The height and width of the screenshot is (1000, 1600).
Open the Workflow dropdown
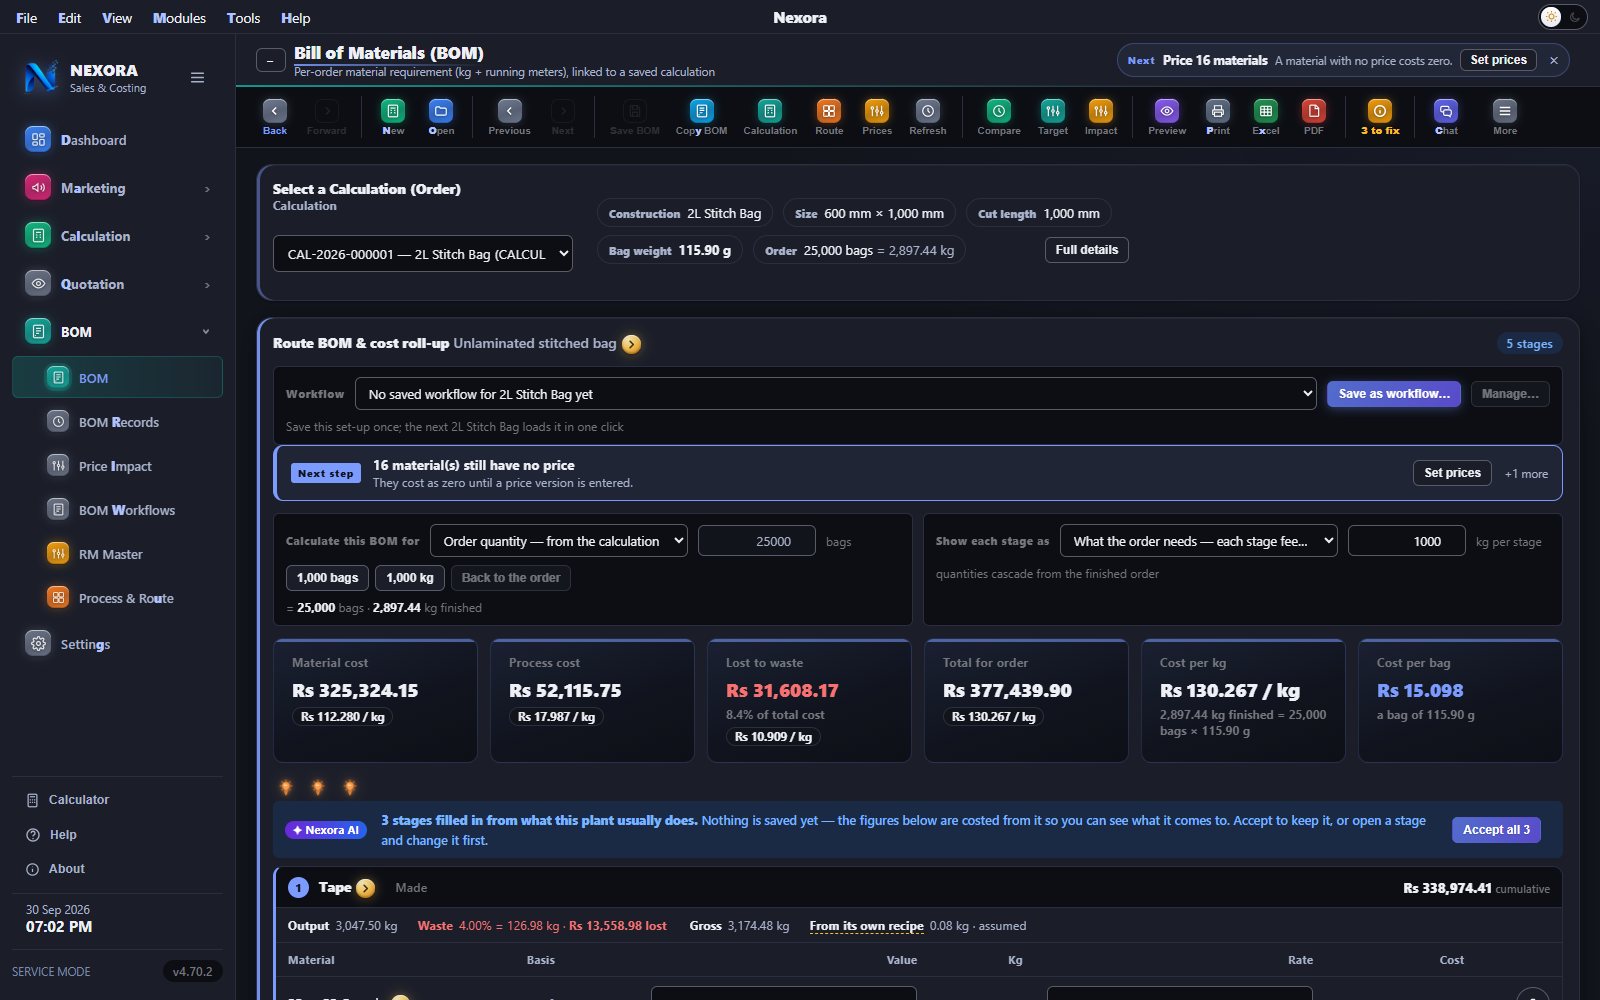click(x=836, y=394)
